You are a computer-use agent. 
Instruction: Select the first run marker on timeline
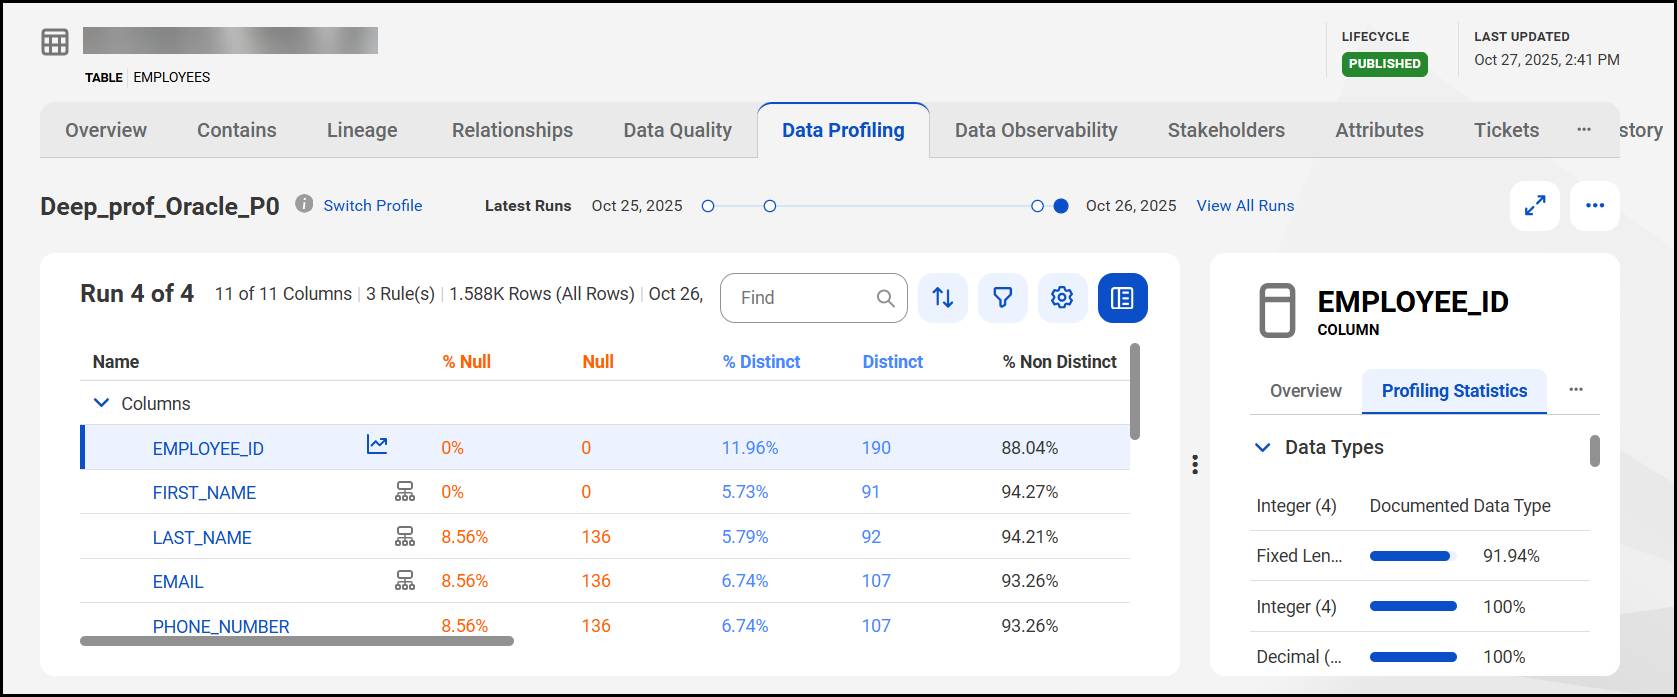click(708, 206)
